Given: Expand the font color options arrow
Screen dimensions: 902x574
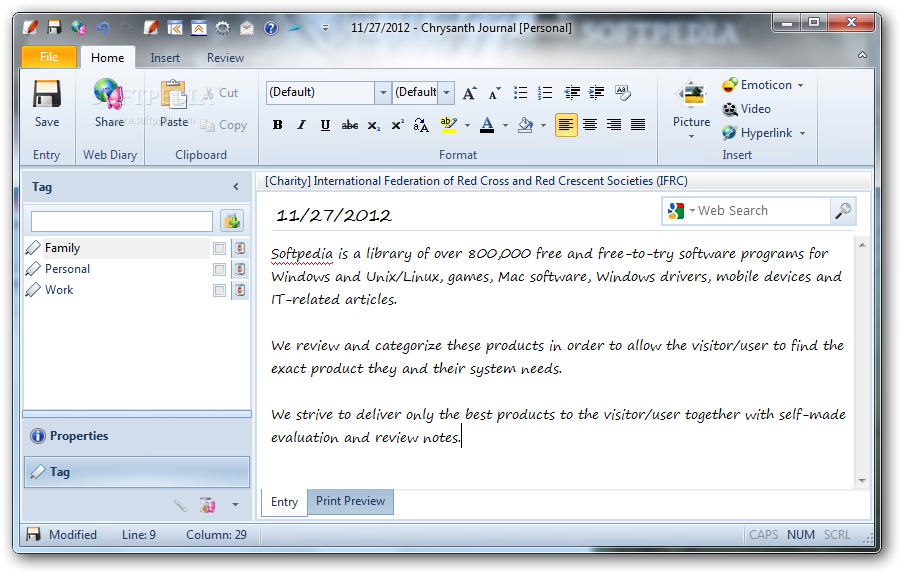Looking at the screenshot, I should [505, 125].
